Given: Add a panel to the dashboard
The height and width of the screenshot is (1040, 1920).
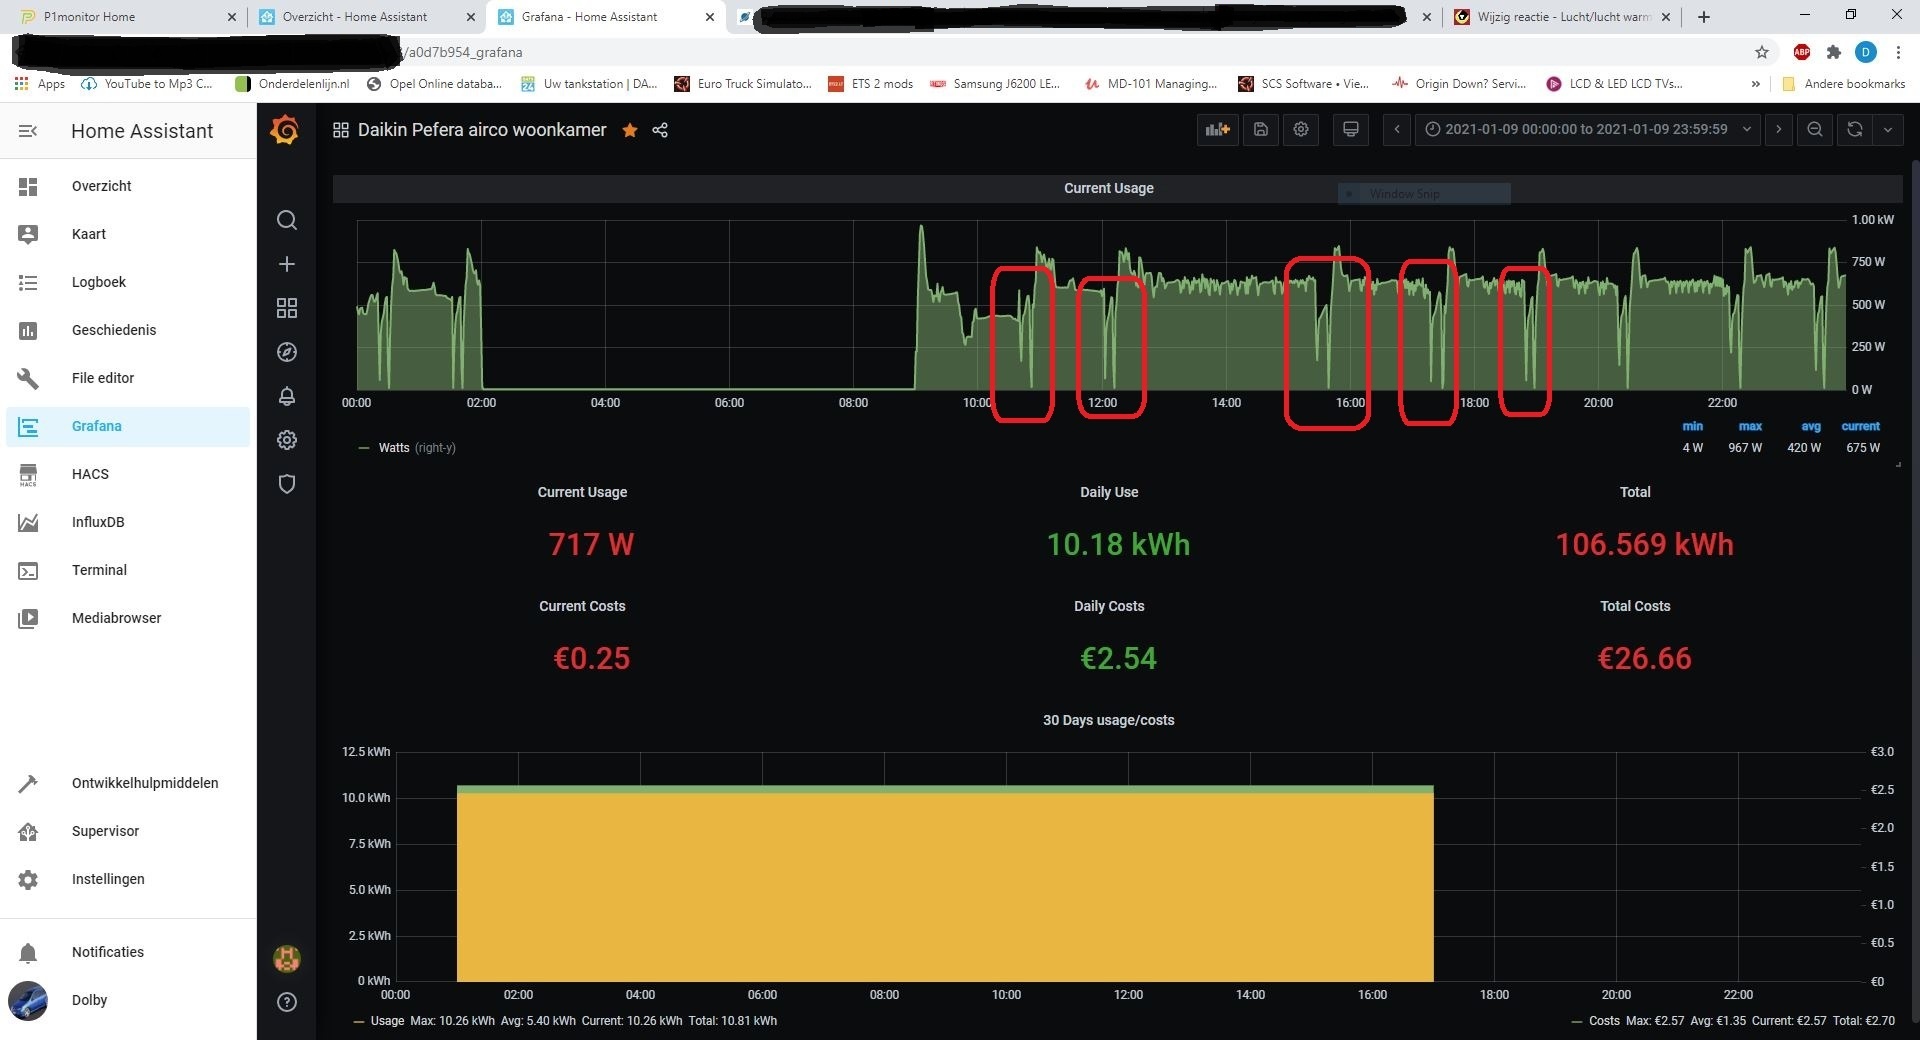Looking at the screenshot, I should coord(1217,129).
